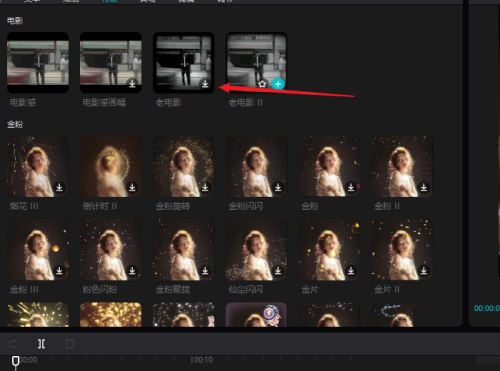Image resolution: width=500 pixels, height=371 pixels.
Task: Select the 金粉 effect thumbnail
Action: [x=329, y=166]
